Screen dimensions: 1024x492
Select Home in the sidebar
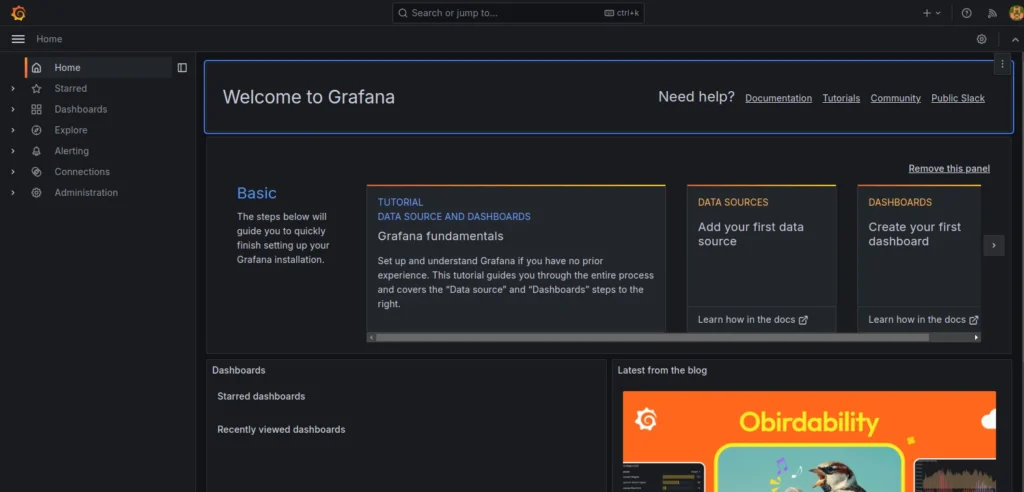tap(99, 67)
